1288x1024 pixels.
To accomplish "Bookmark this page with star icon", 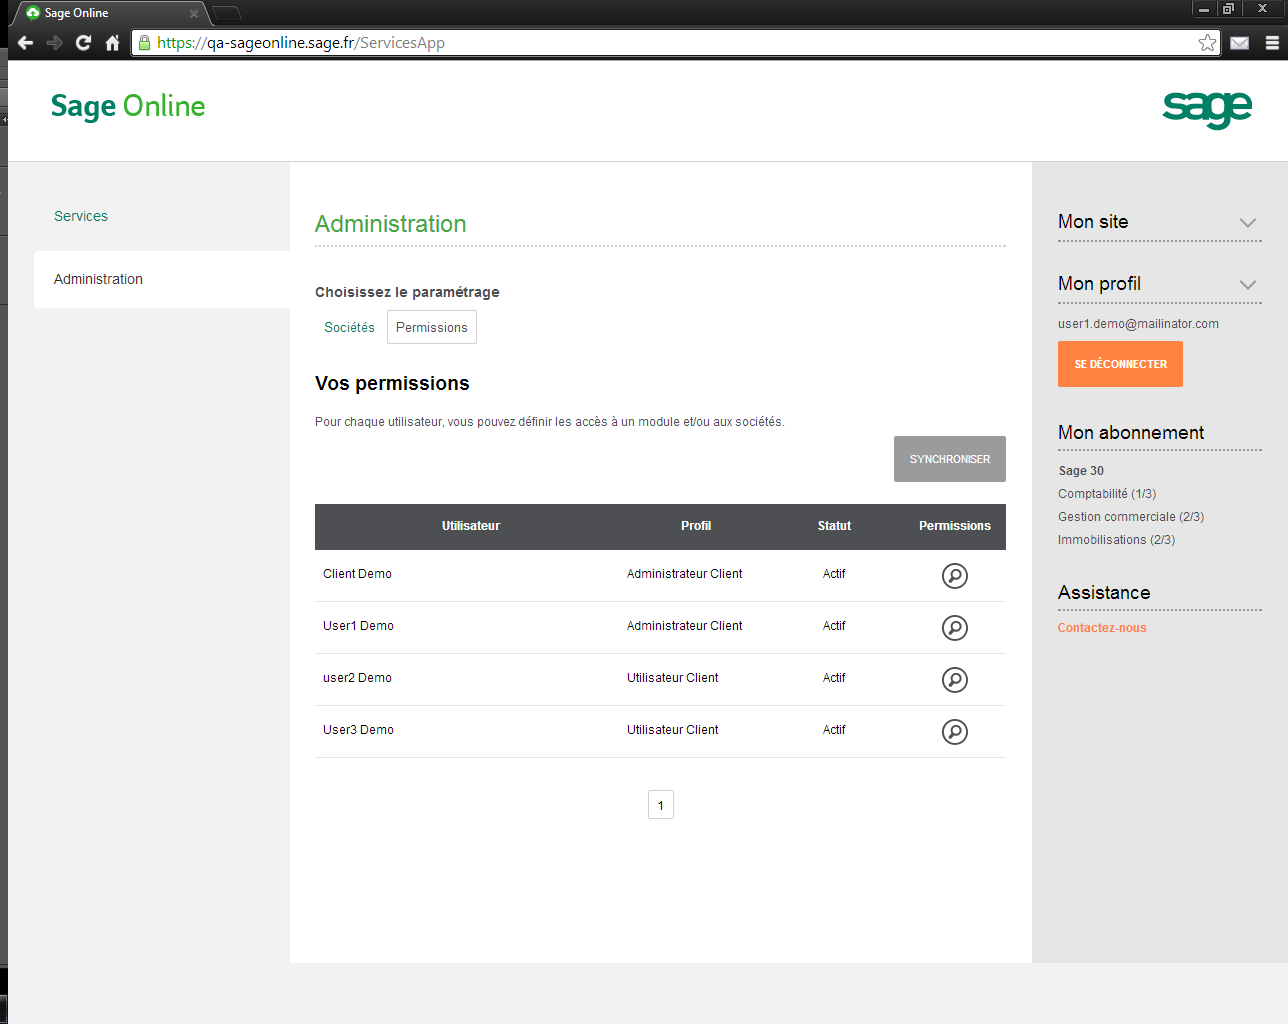I will pos(1207,43).
